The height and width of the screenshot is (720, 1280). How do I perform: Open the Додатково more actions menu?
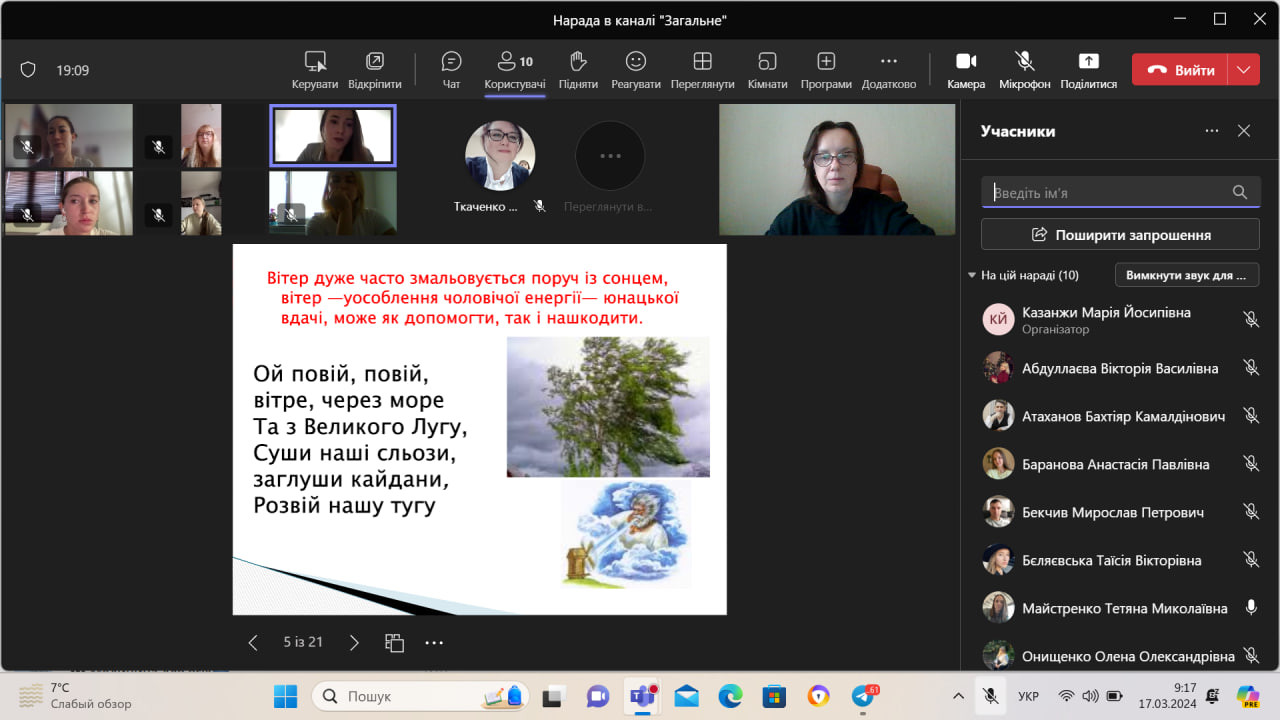point(889,70)
